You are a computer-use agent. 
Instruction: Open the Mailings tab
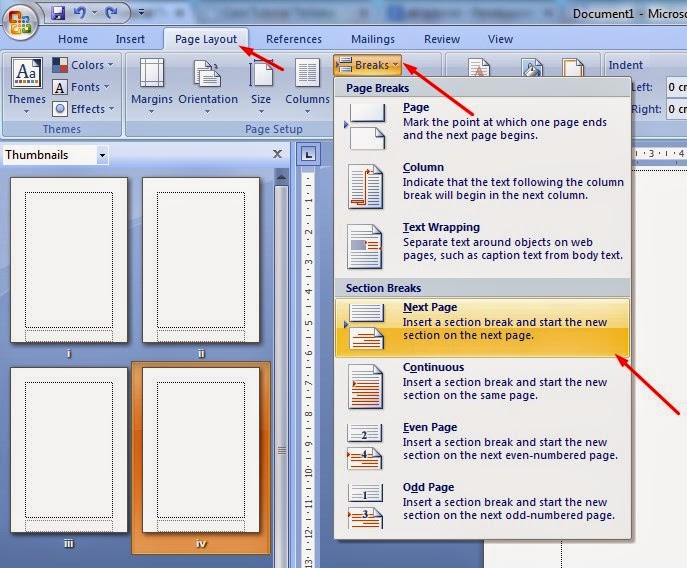click(x=373, y=39)
